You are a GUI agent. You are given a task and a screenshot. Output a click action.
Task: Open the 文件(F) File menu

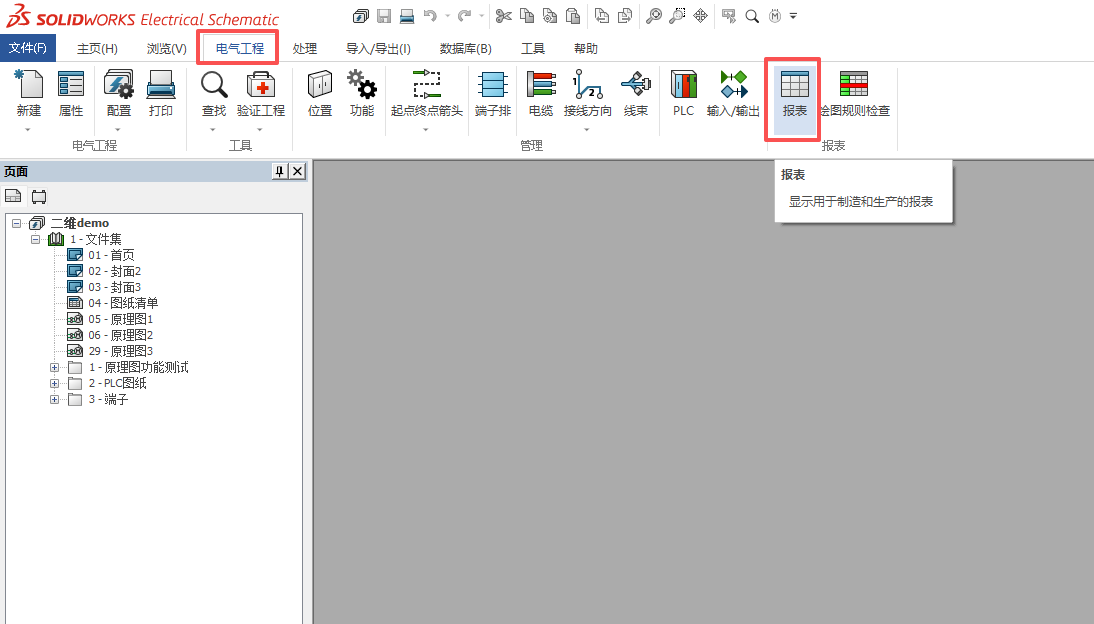tap(28, 49)
